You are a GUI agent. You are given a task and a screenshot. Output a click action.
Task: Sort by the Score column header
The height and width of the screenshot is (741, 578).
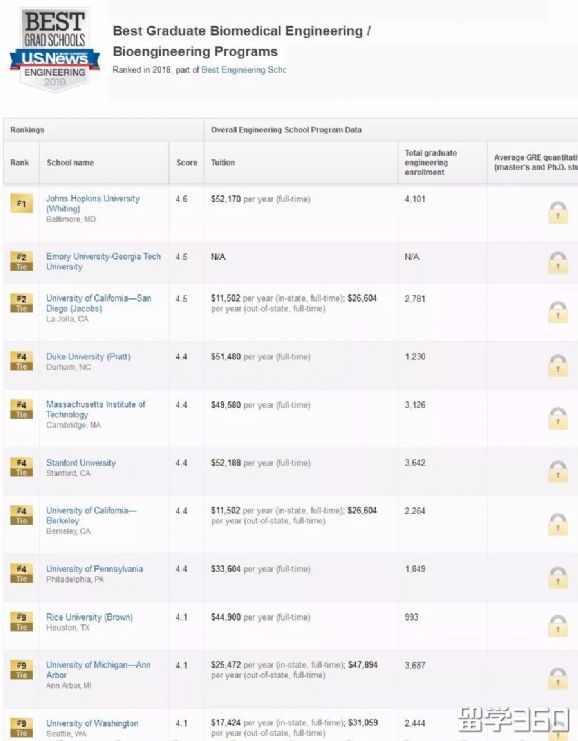point(187,163)
